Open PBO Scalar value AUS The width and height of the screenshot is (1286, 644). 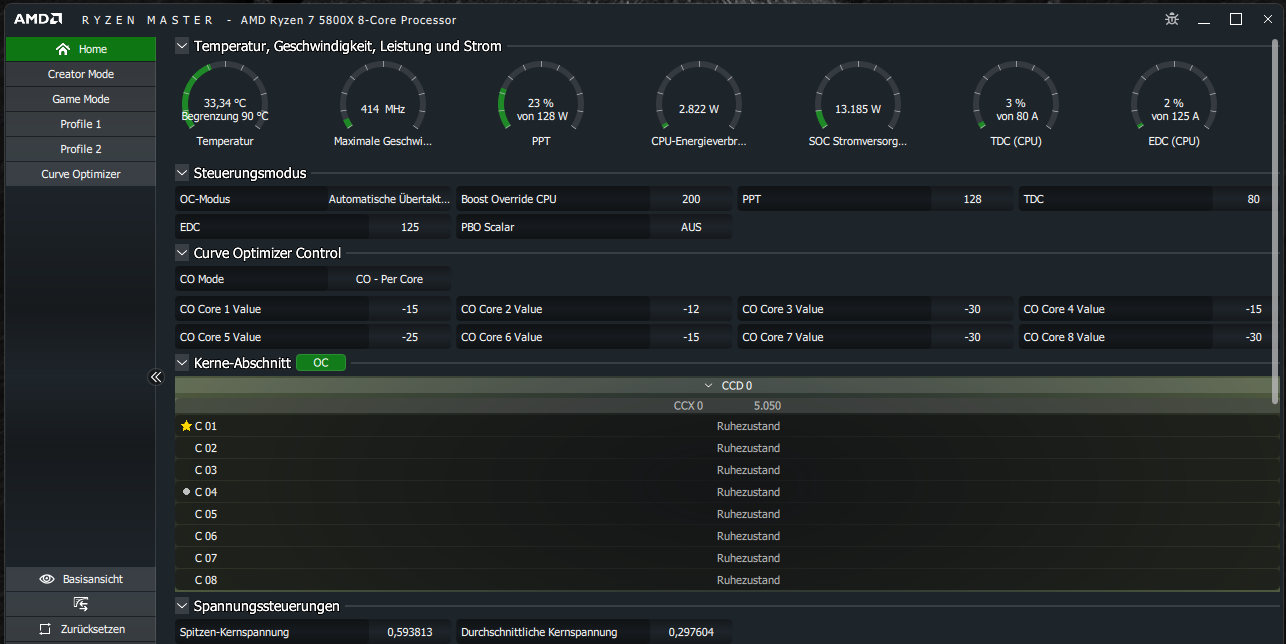[x=691, y=227]
